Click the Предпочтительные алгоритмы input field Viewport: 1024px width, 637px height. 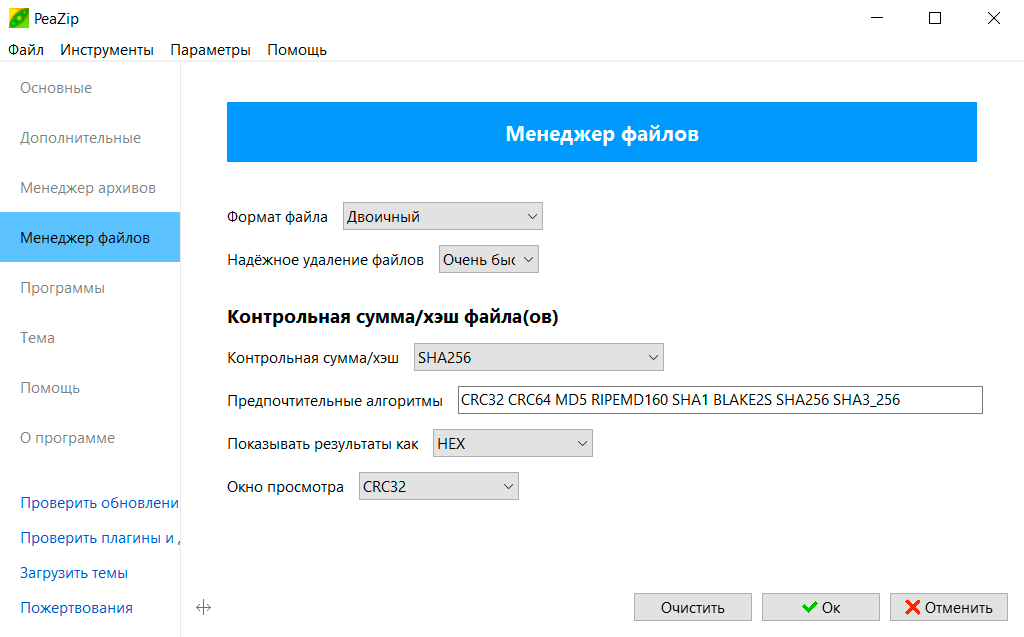click(x=720, y=400)
